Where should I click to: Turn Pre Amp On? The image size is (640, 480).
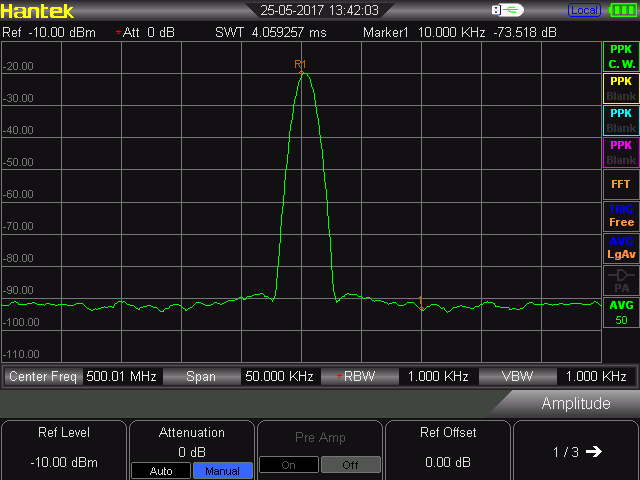289,465
